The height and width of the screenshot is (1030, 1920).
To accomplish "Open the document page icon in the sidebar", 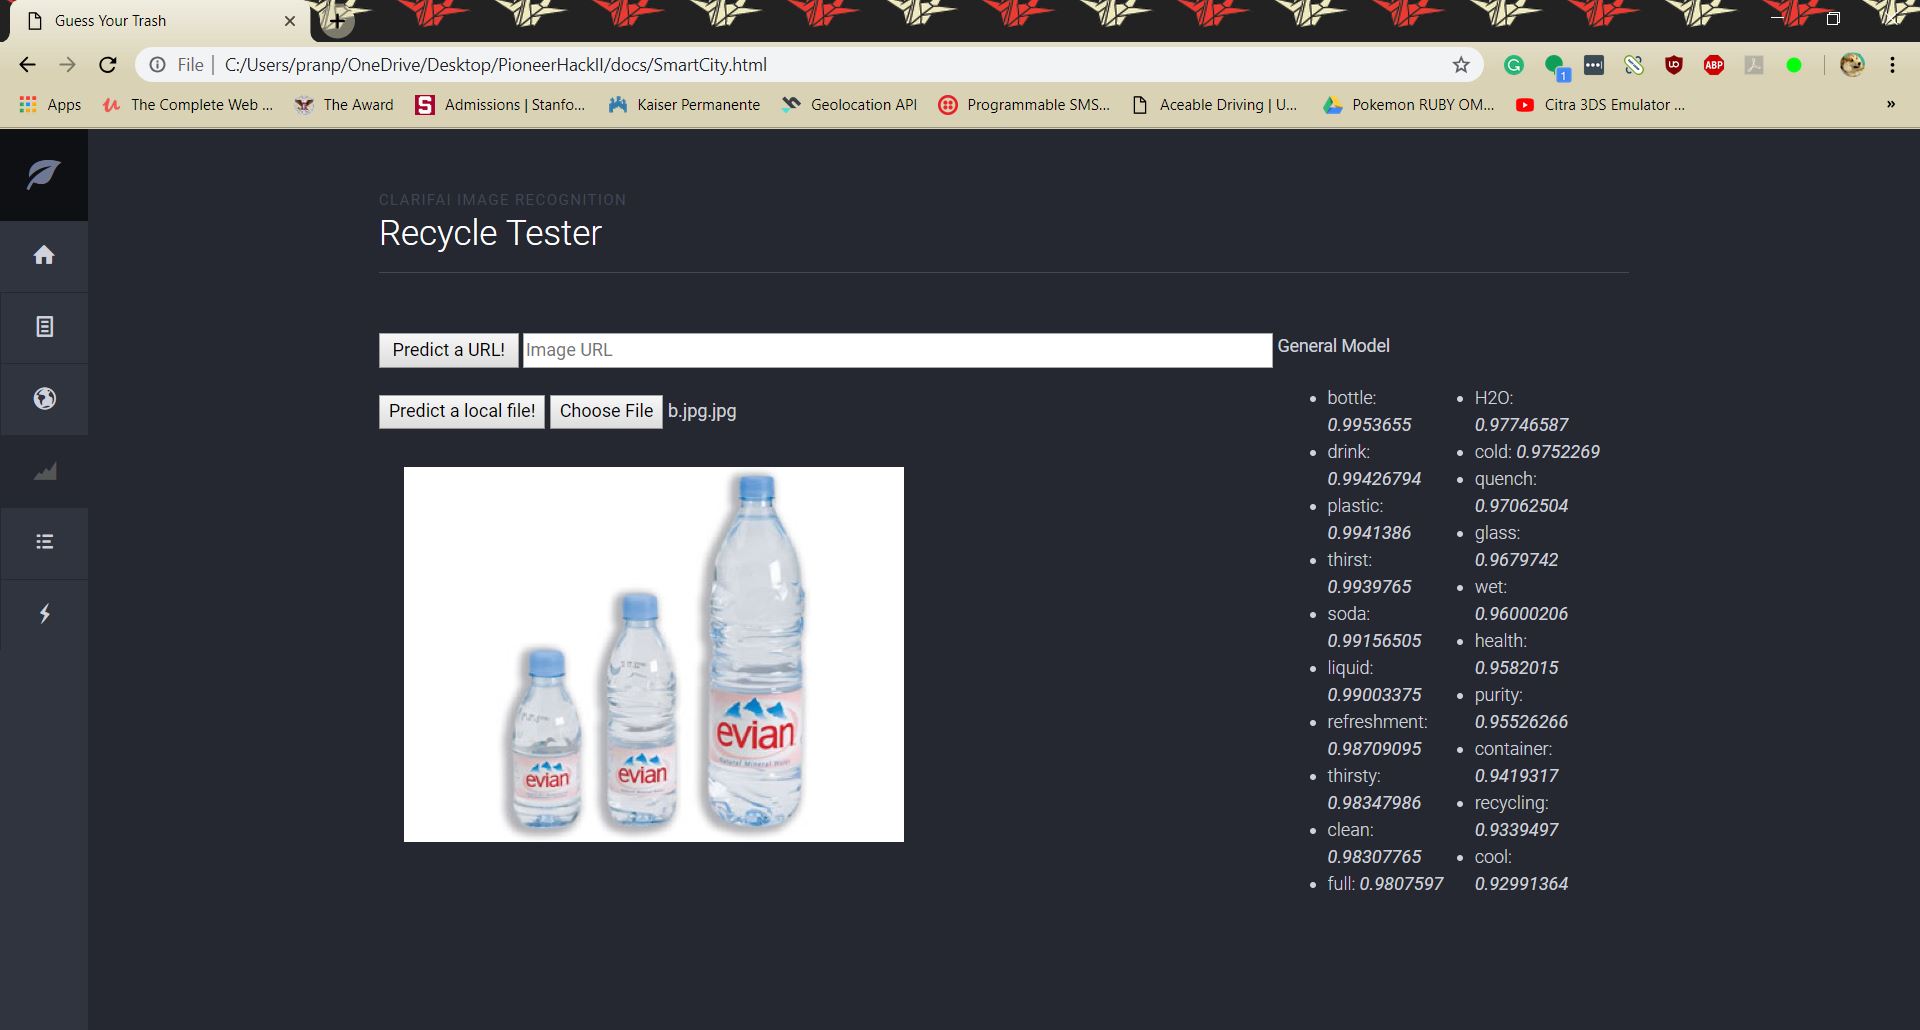I will [x=44, y=327].
